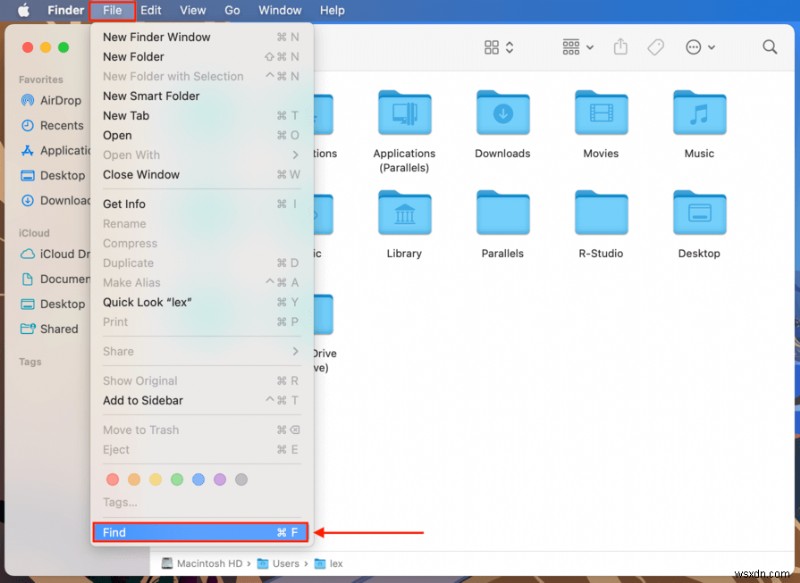
Task: Open the R-Studio folder
Action: coord(600,212)
